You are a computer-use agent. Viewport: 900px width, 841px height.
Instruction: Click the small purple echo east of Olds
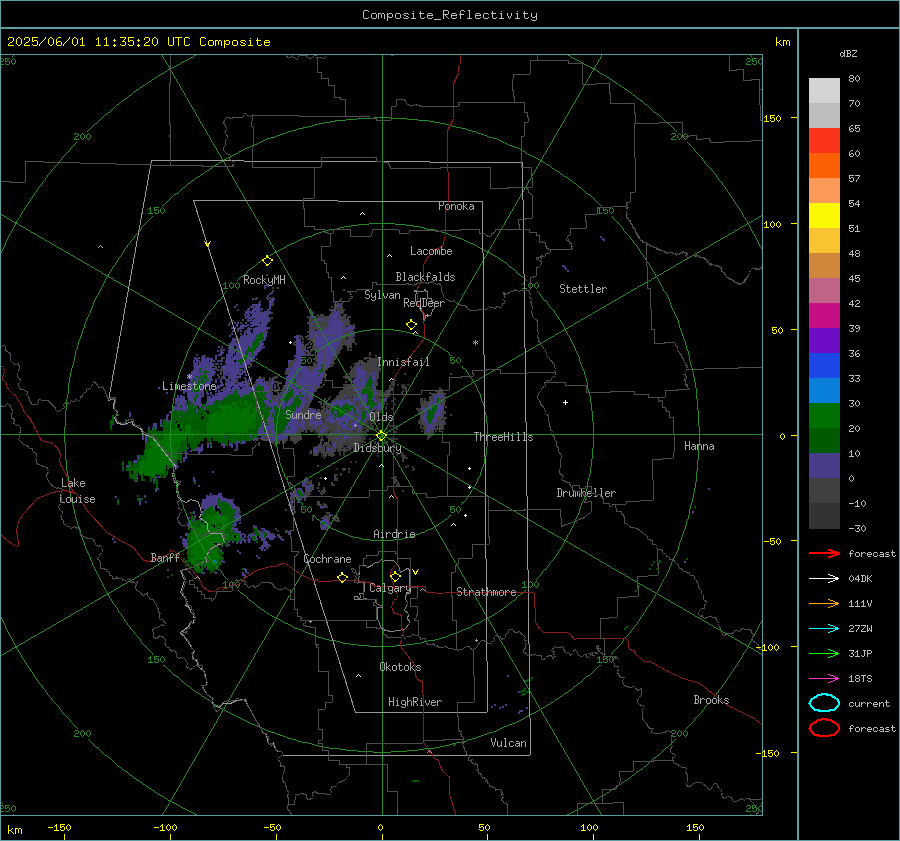[432, 412]
